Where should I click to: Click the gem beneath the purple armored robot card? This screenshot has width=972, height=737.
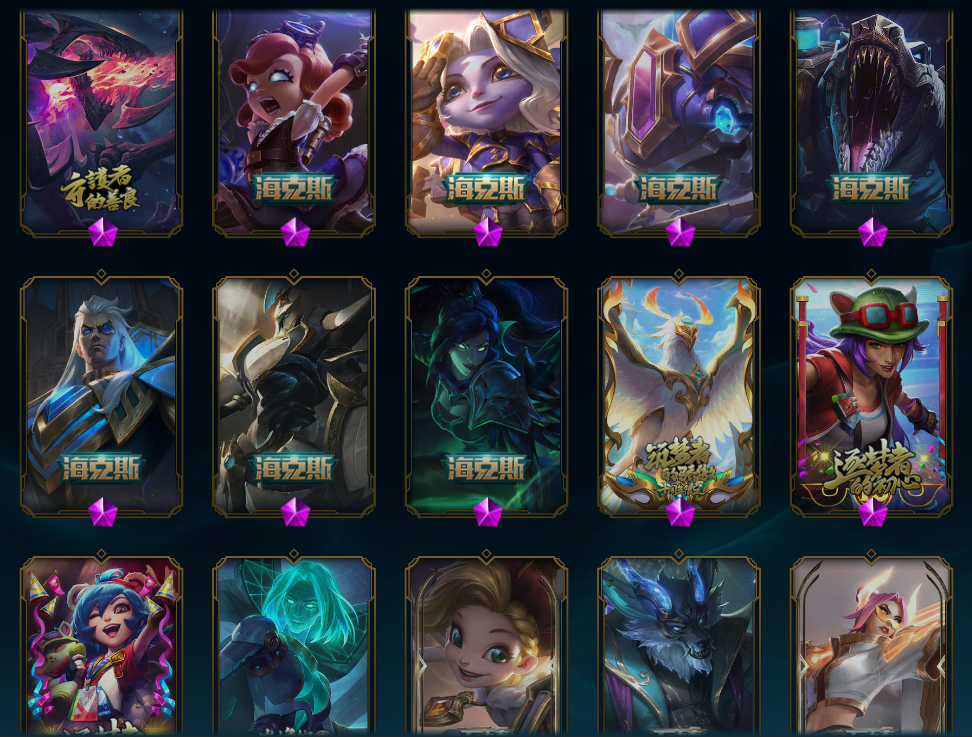pos(680,232)
